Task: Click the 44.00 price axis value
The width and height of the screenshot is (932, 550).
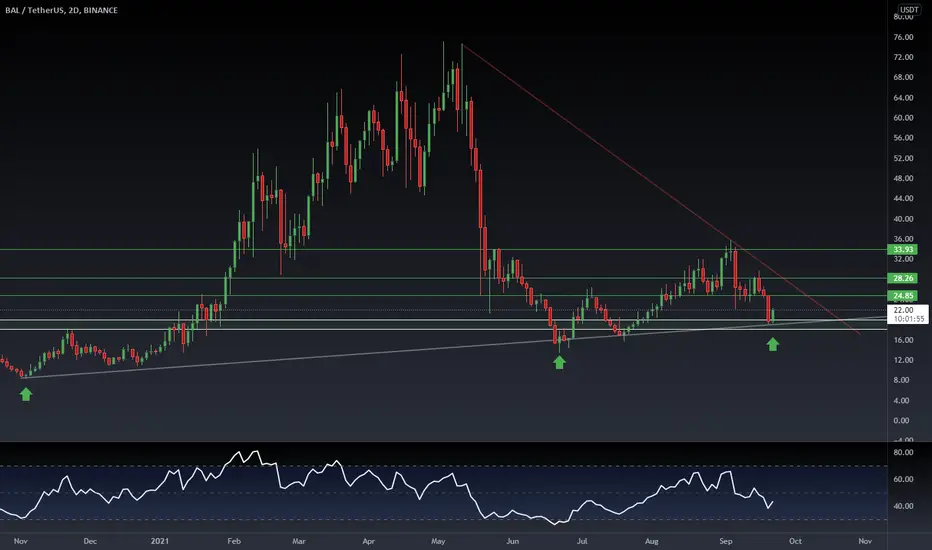Action: click(903, 199)
